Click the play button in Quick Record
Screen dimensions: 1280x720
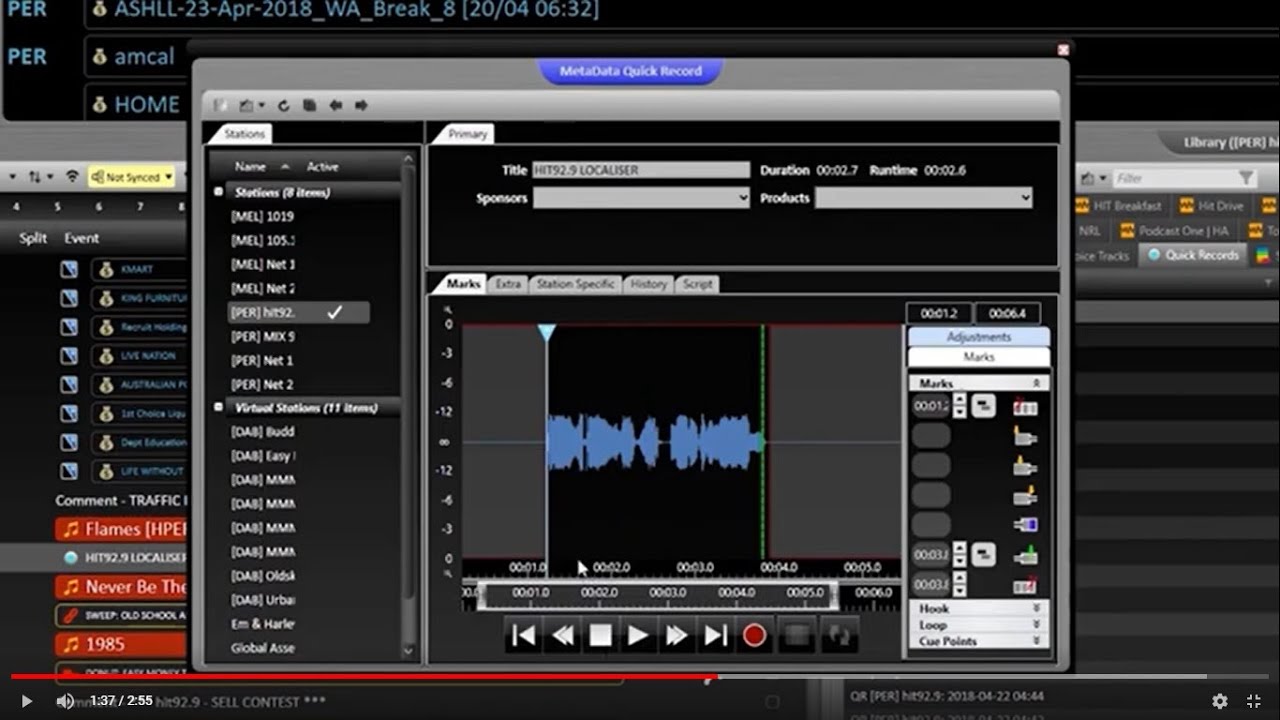638,635
